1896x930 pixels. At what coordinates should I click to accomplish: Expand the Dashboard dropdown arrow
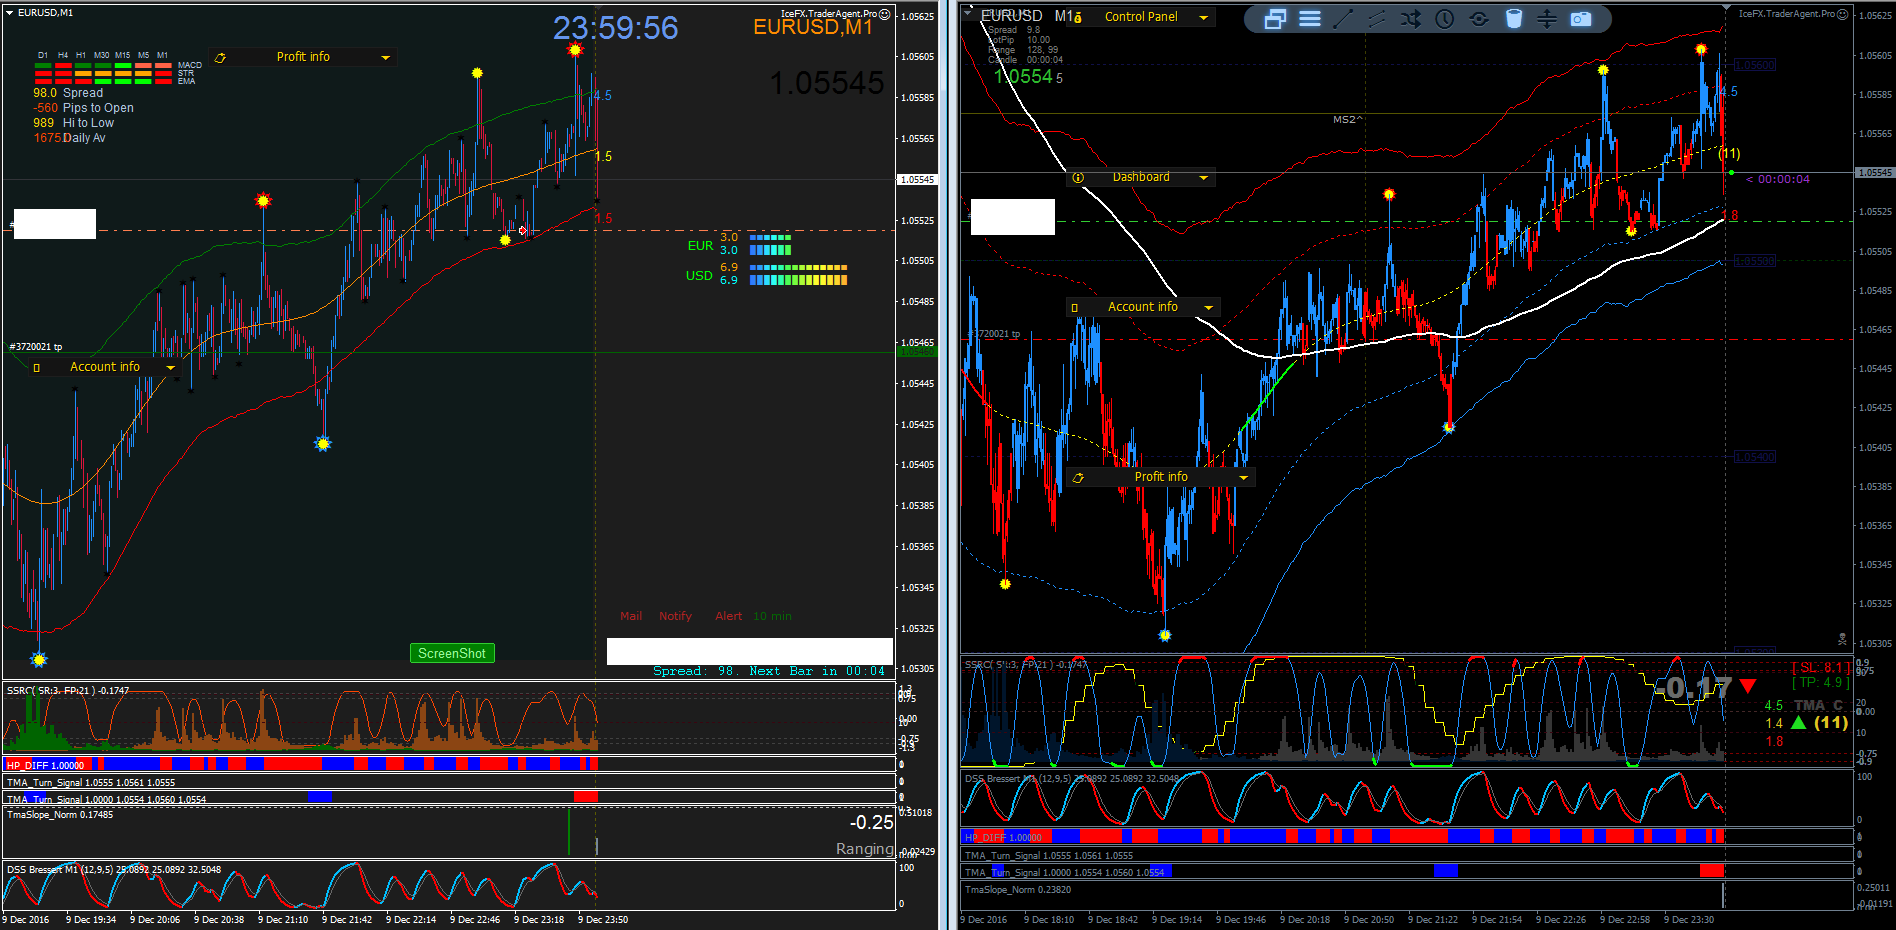[x=1203, y=178]
